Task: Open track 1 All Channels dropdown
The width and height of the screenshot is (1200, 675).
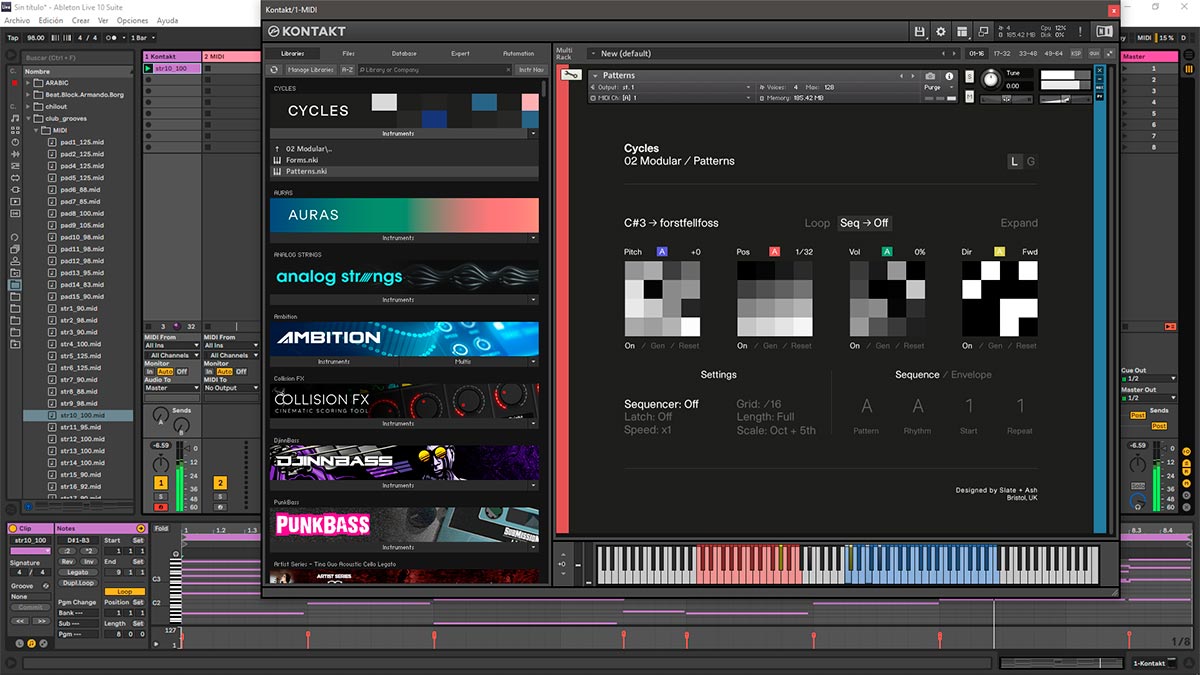Action: pyautogui.click(x=172, y=355)
